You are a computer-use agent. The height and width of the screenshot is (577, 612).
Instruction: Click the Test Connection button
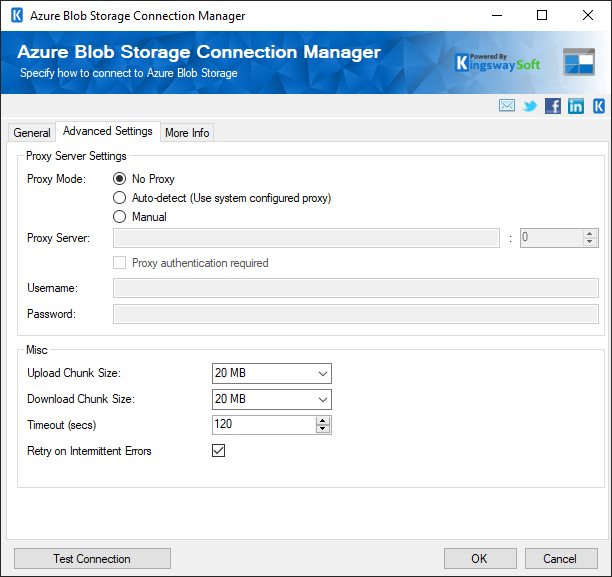click(92, 559)
